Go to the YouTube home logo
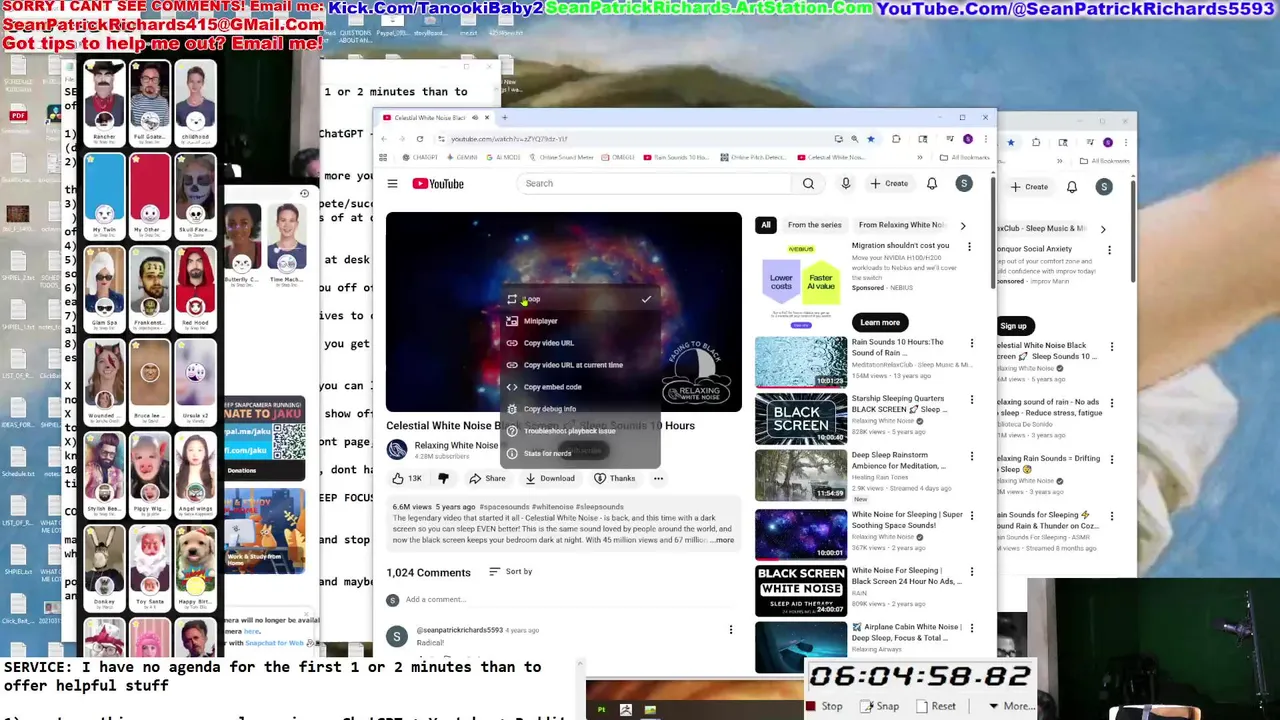 (438, 184)
